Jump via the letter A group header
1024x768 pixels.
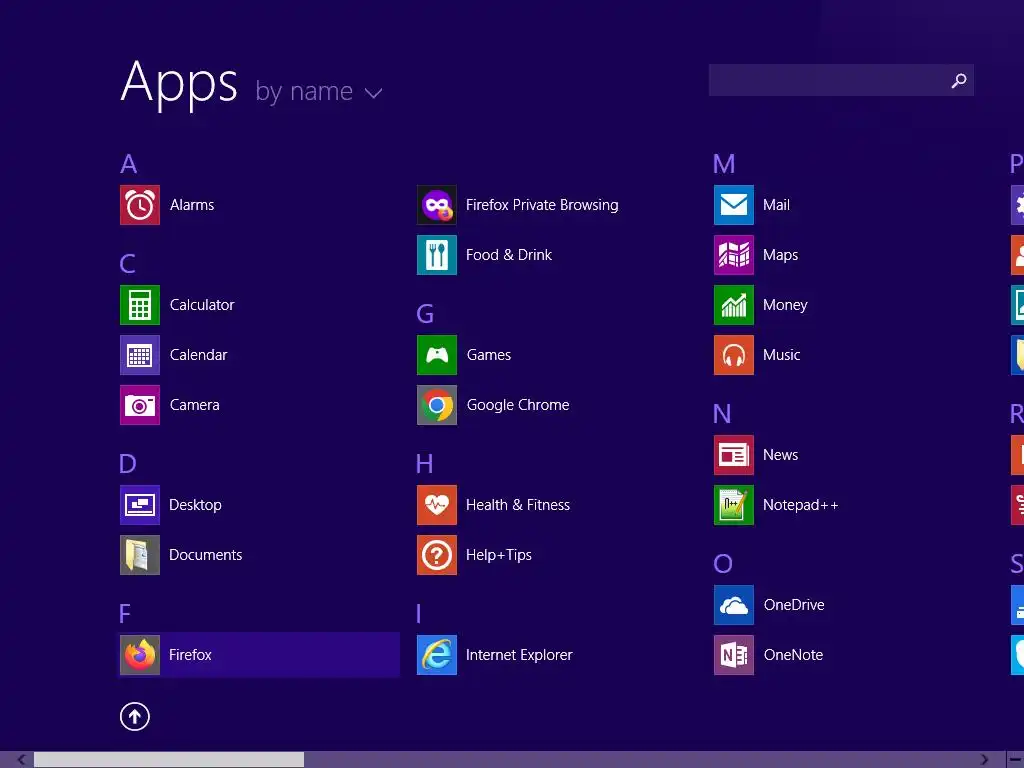[129, 164]
